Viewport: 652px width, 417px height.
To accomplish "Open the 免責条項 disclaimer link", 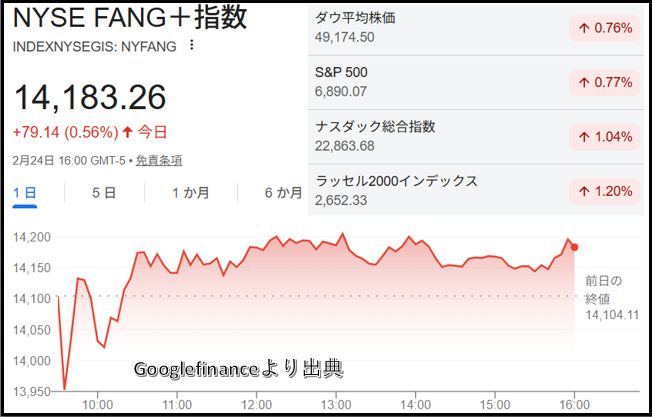I will pos(159,160).
